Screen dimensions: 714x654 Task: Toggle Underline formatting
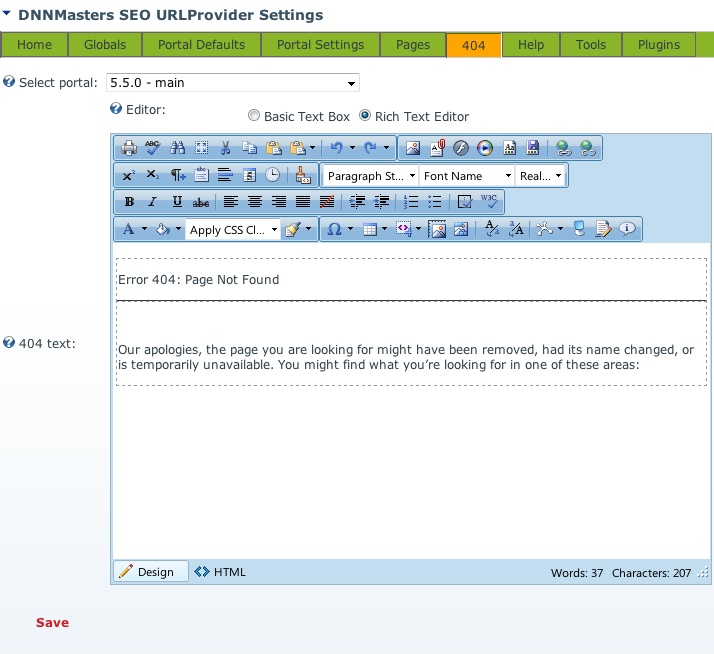pos(177,202)
